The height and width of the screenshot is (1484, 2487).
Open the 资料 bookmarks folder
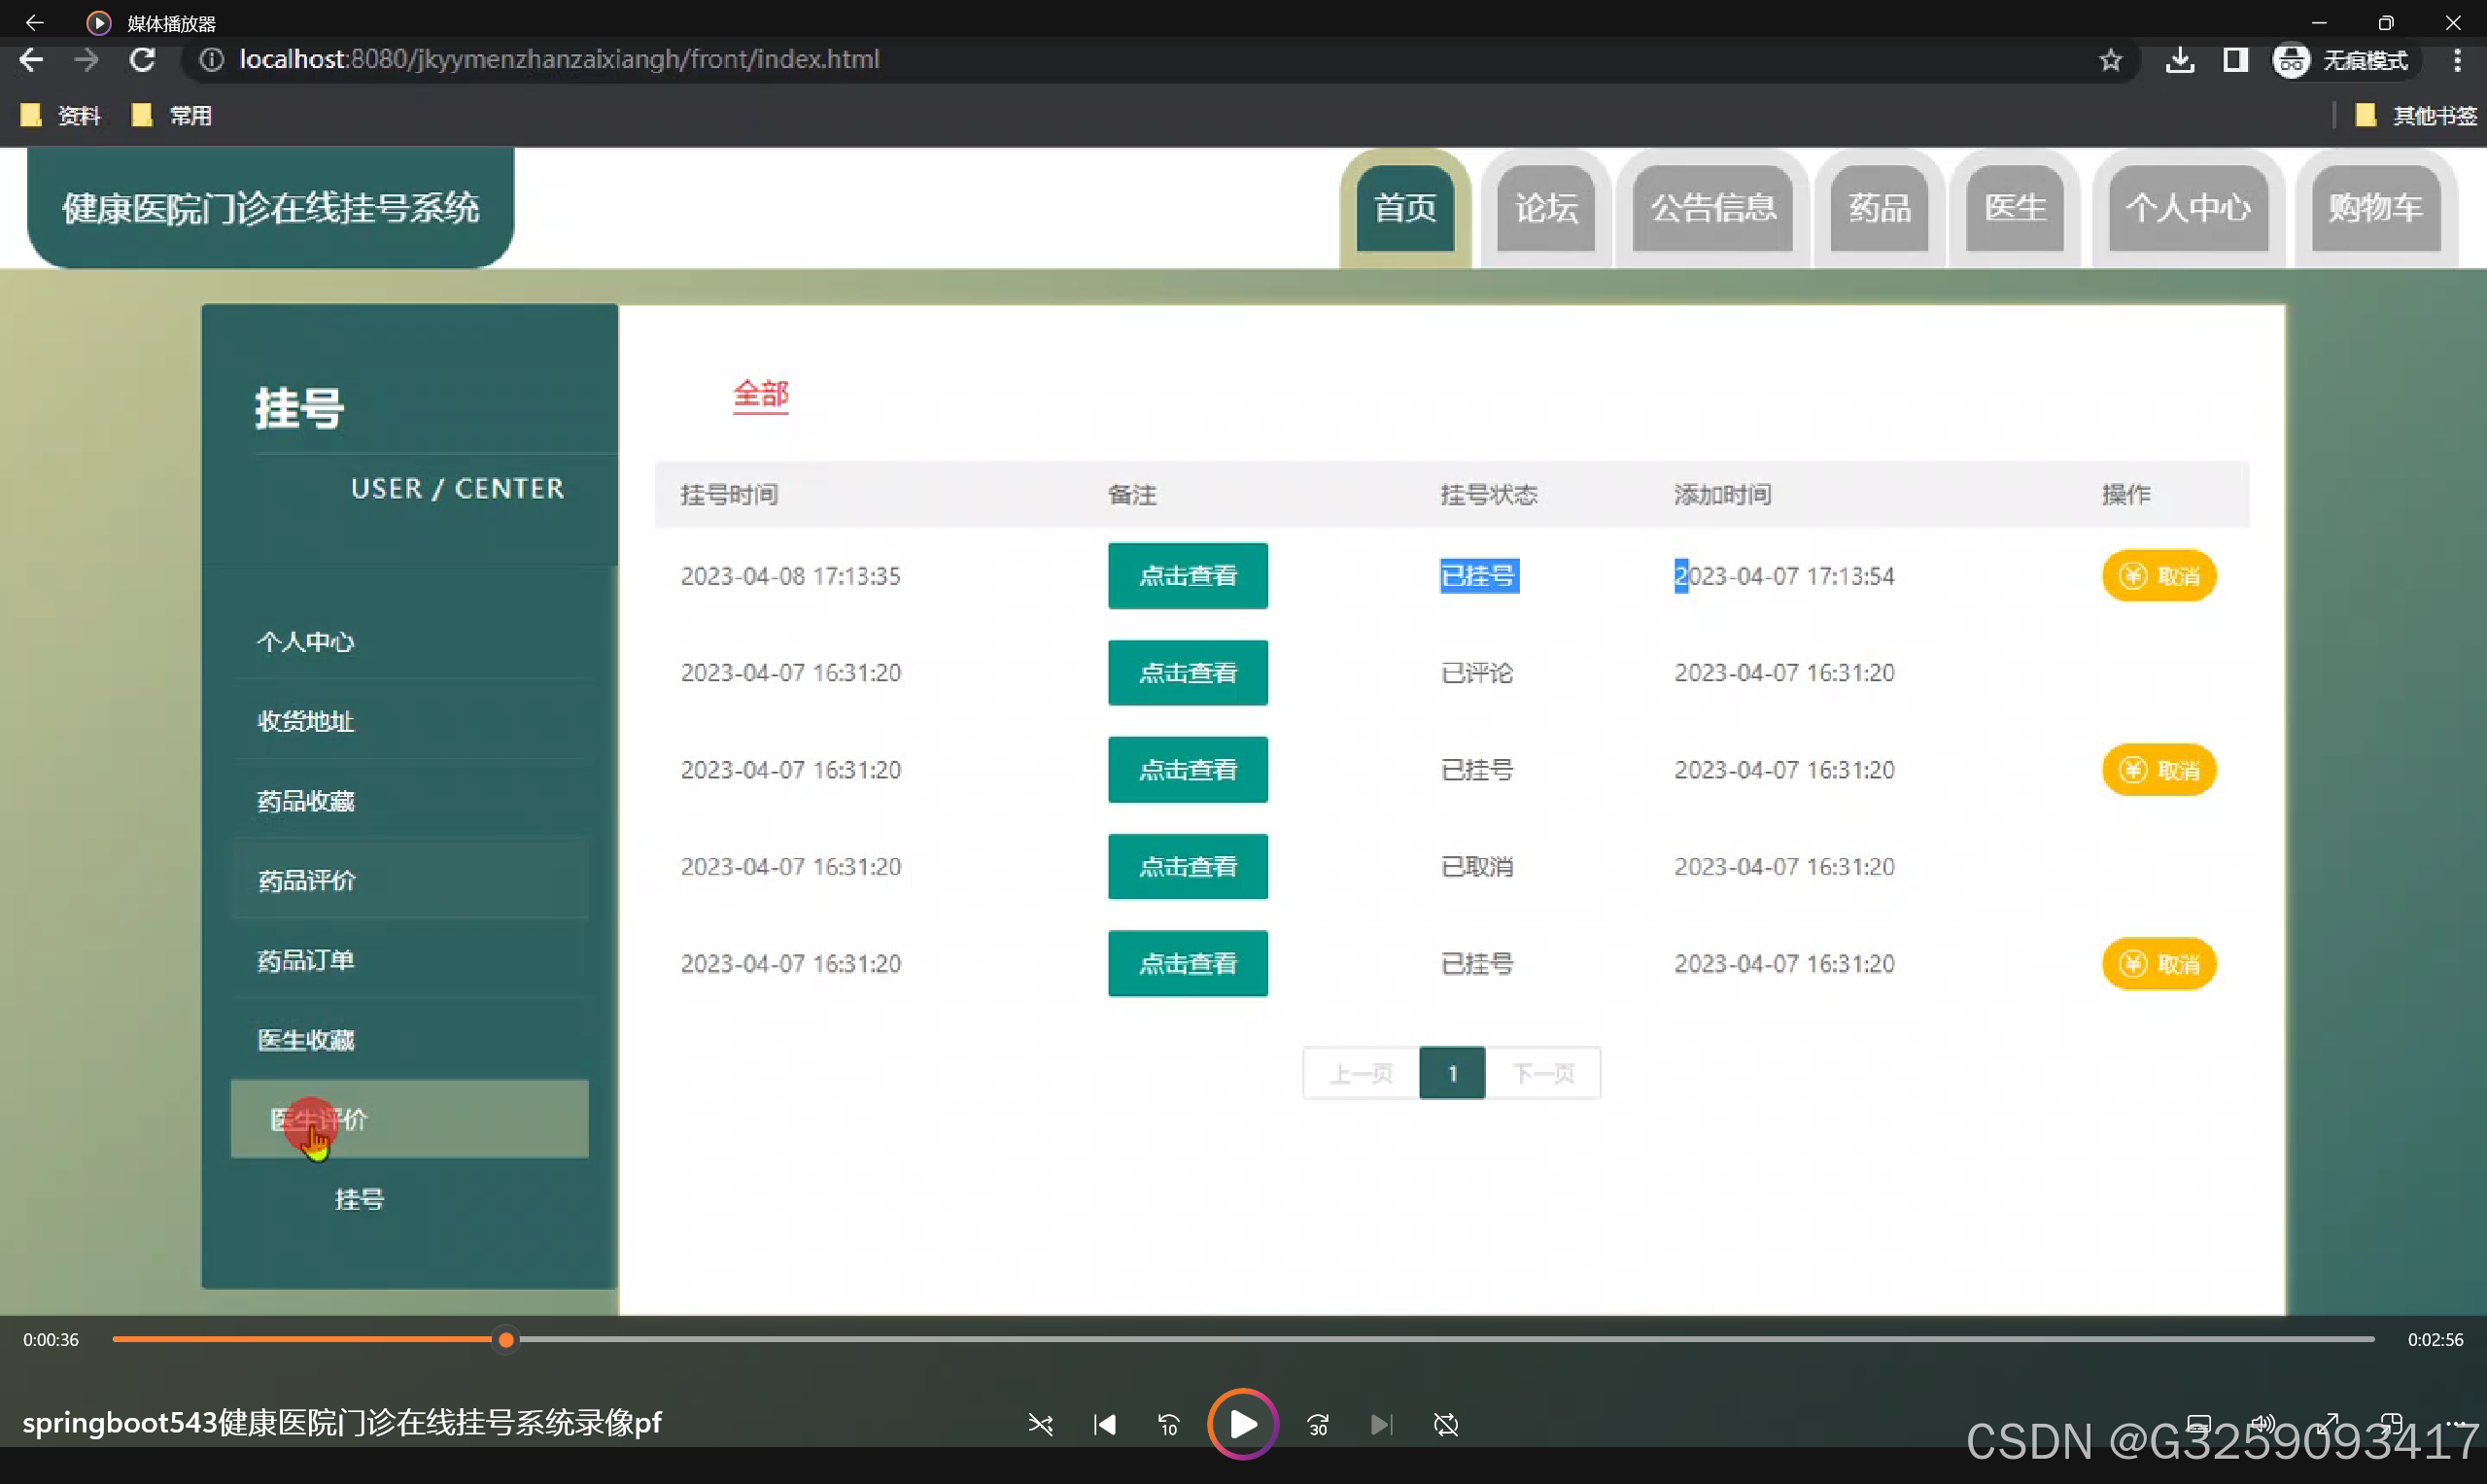coord(62,116)
